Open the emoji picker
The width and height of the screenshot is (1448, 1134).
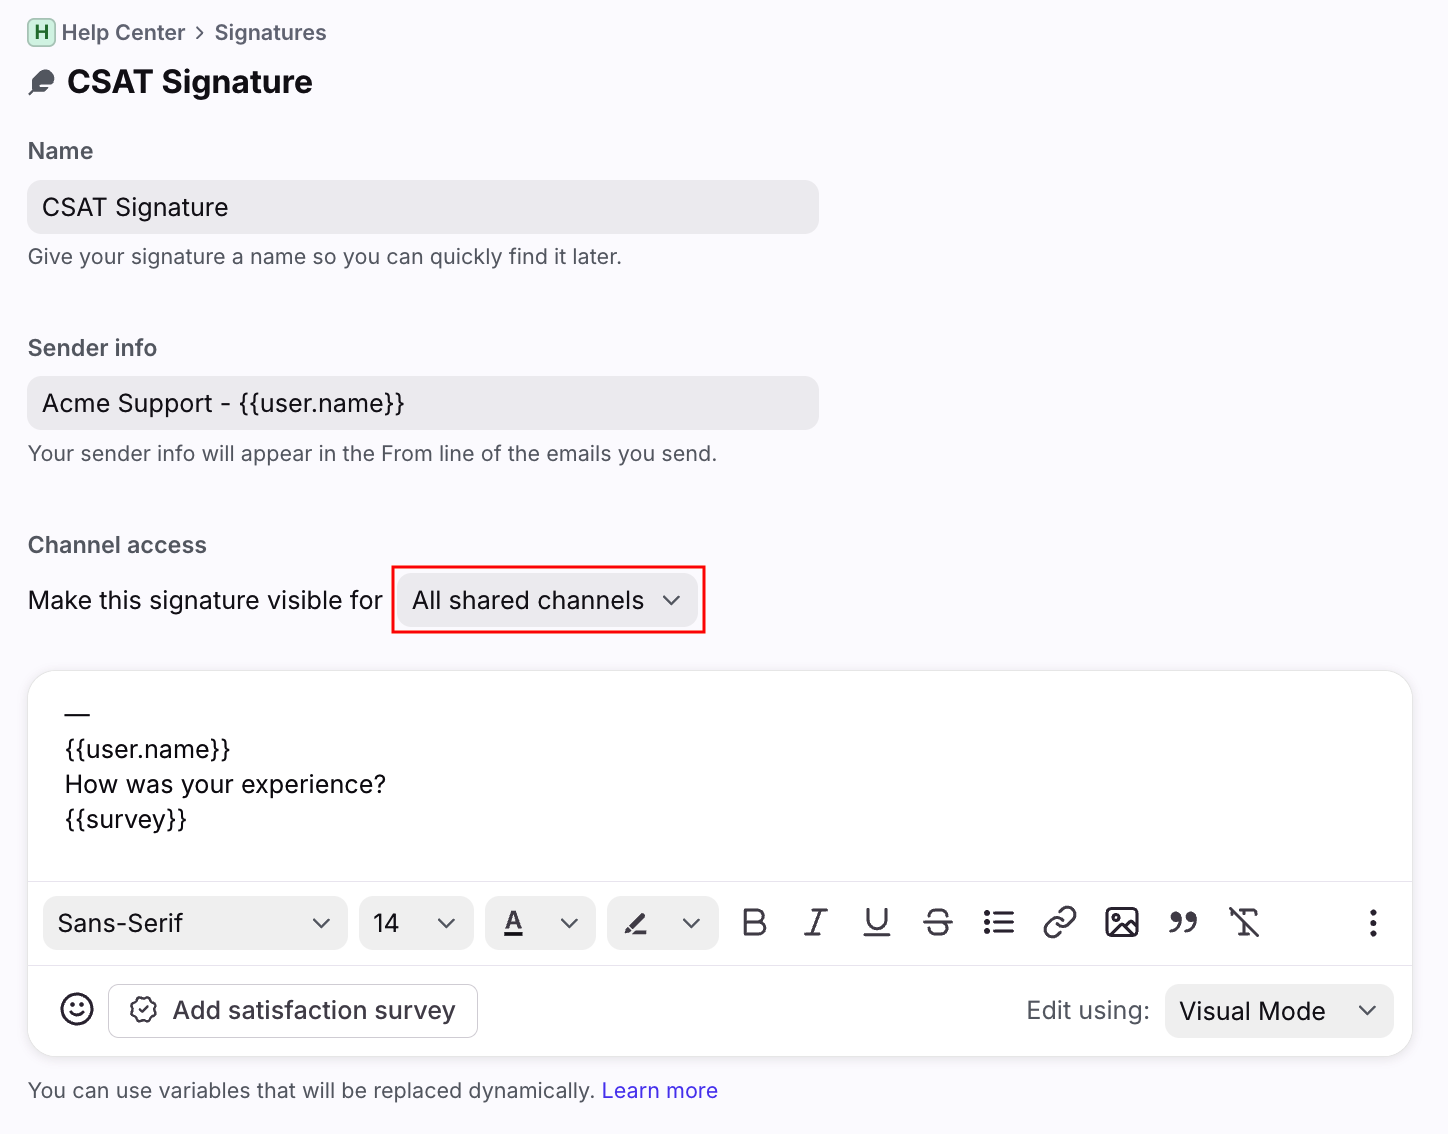(77, 1010)
